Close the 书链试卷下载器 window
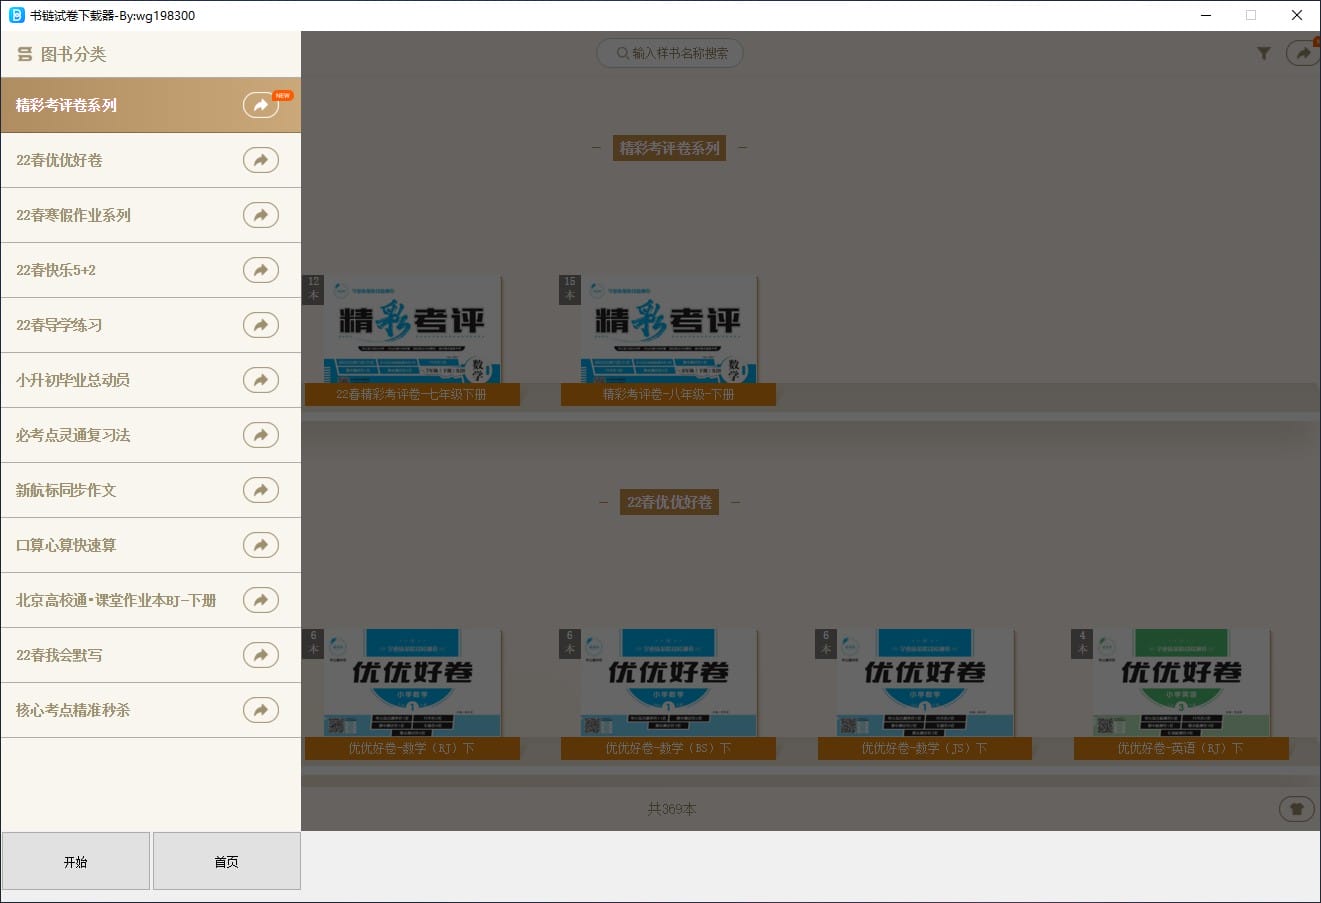 (1297, 15)
